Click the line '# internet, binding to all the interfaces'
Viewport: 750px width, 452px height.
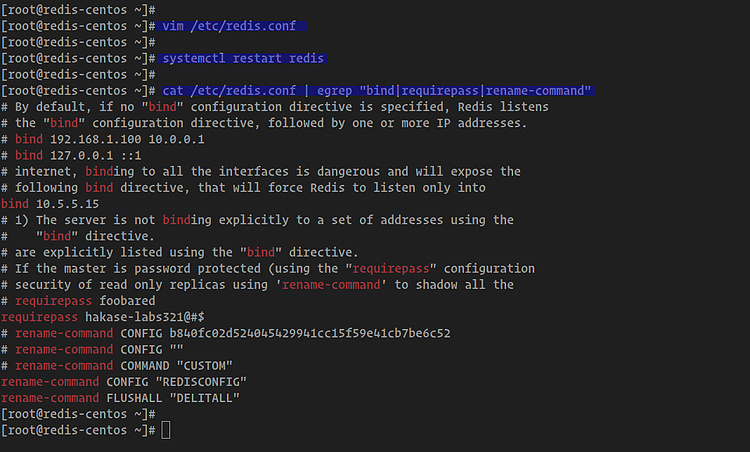click(260, 171)
